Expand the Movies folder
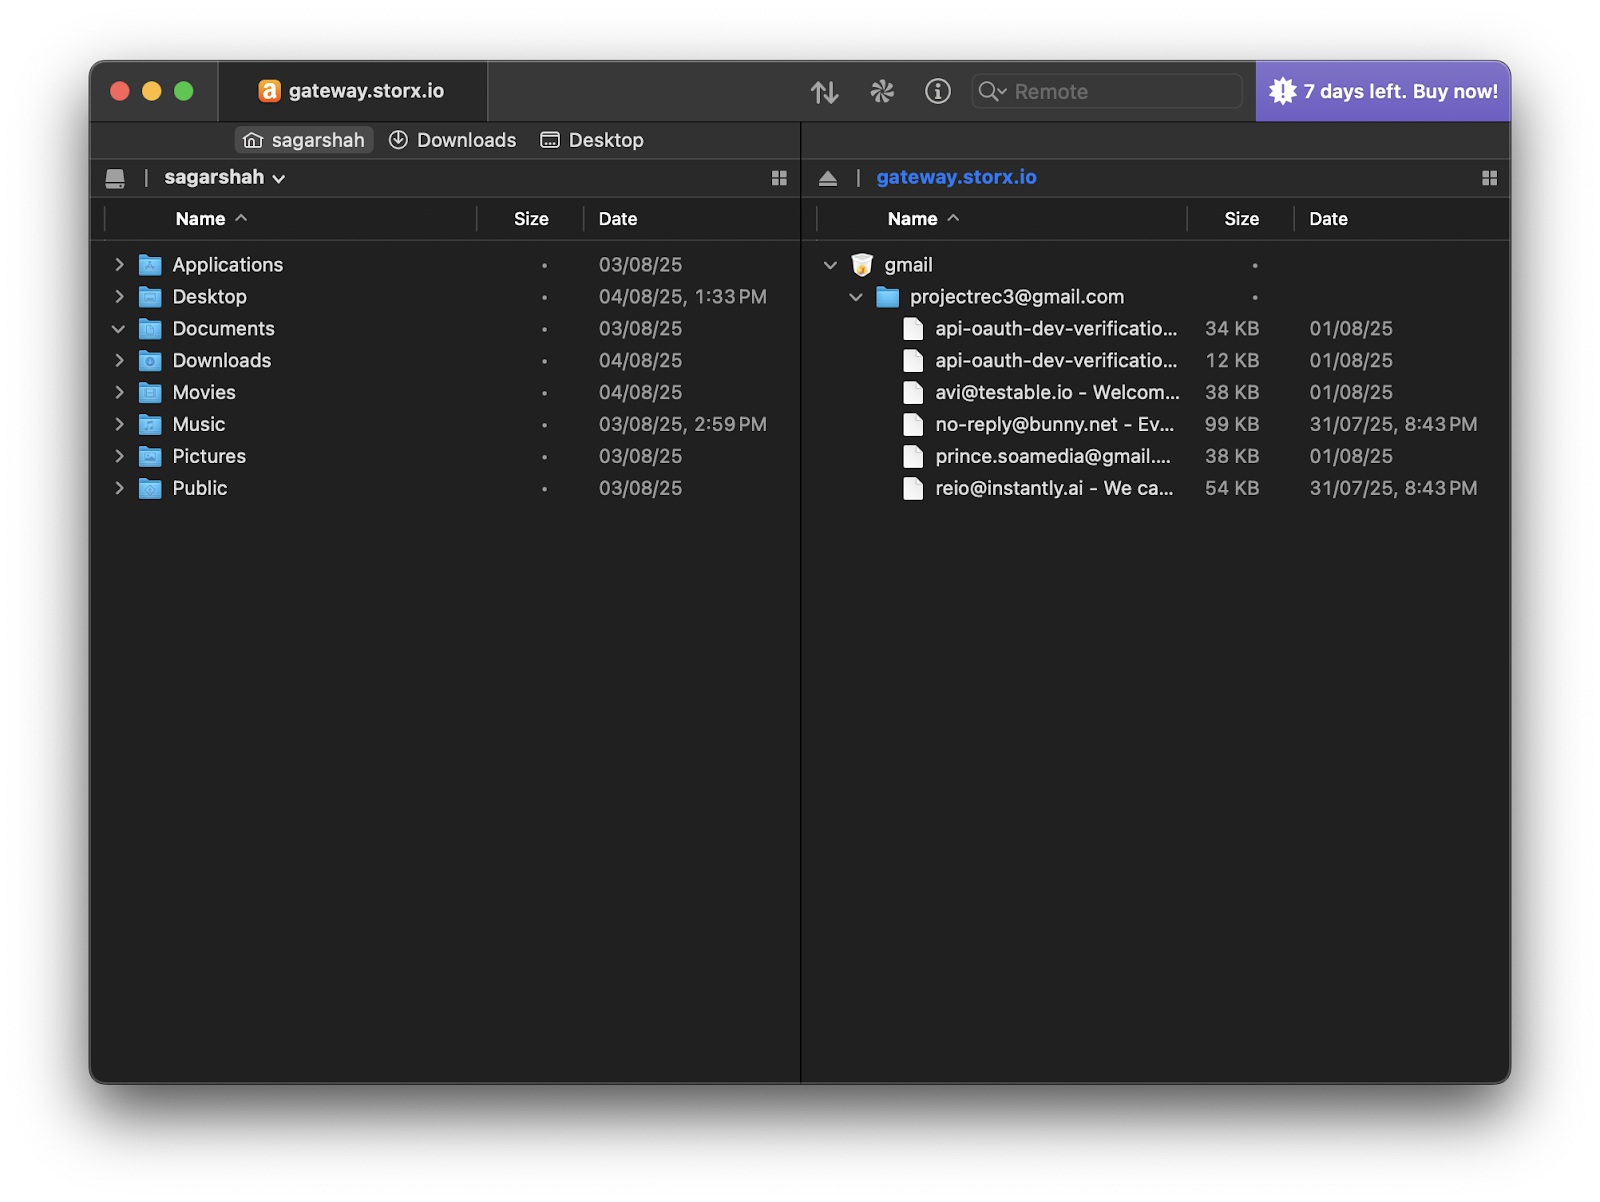This screenshot has width=1600, height=1202. [x=119, y=393]
